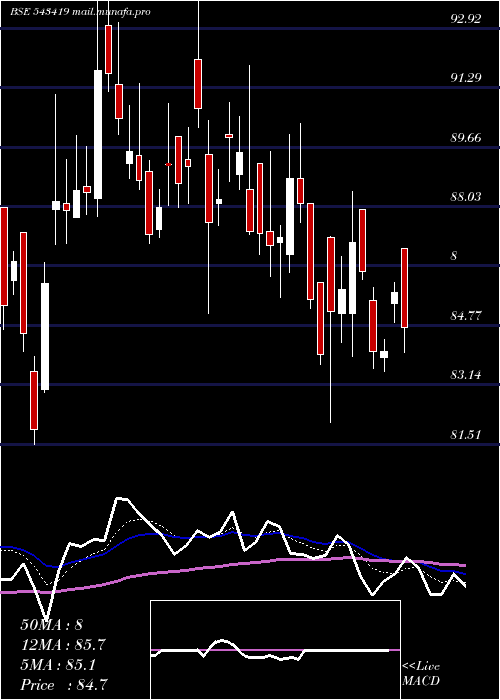Click the 83.14 price axis label
The height and width of the screenshot is (700, 500).
pyautogui.click(x=466, y=375)
